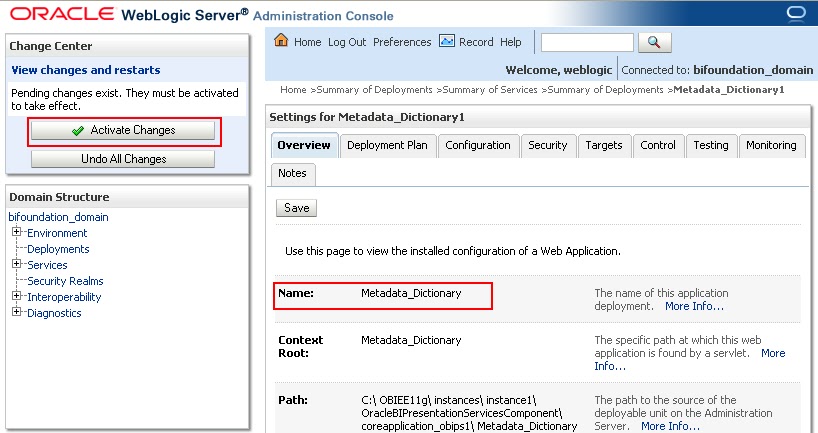Image resolution: width=818 pixels, height=433 pixels.
Task: Click the Change Center panel title
Action: pos(51,46)
